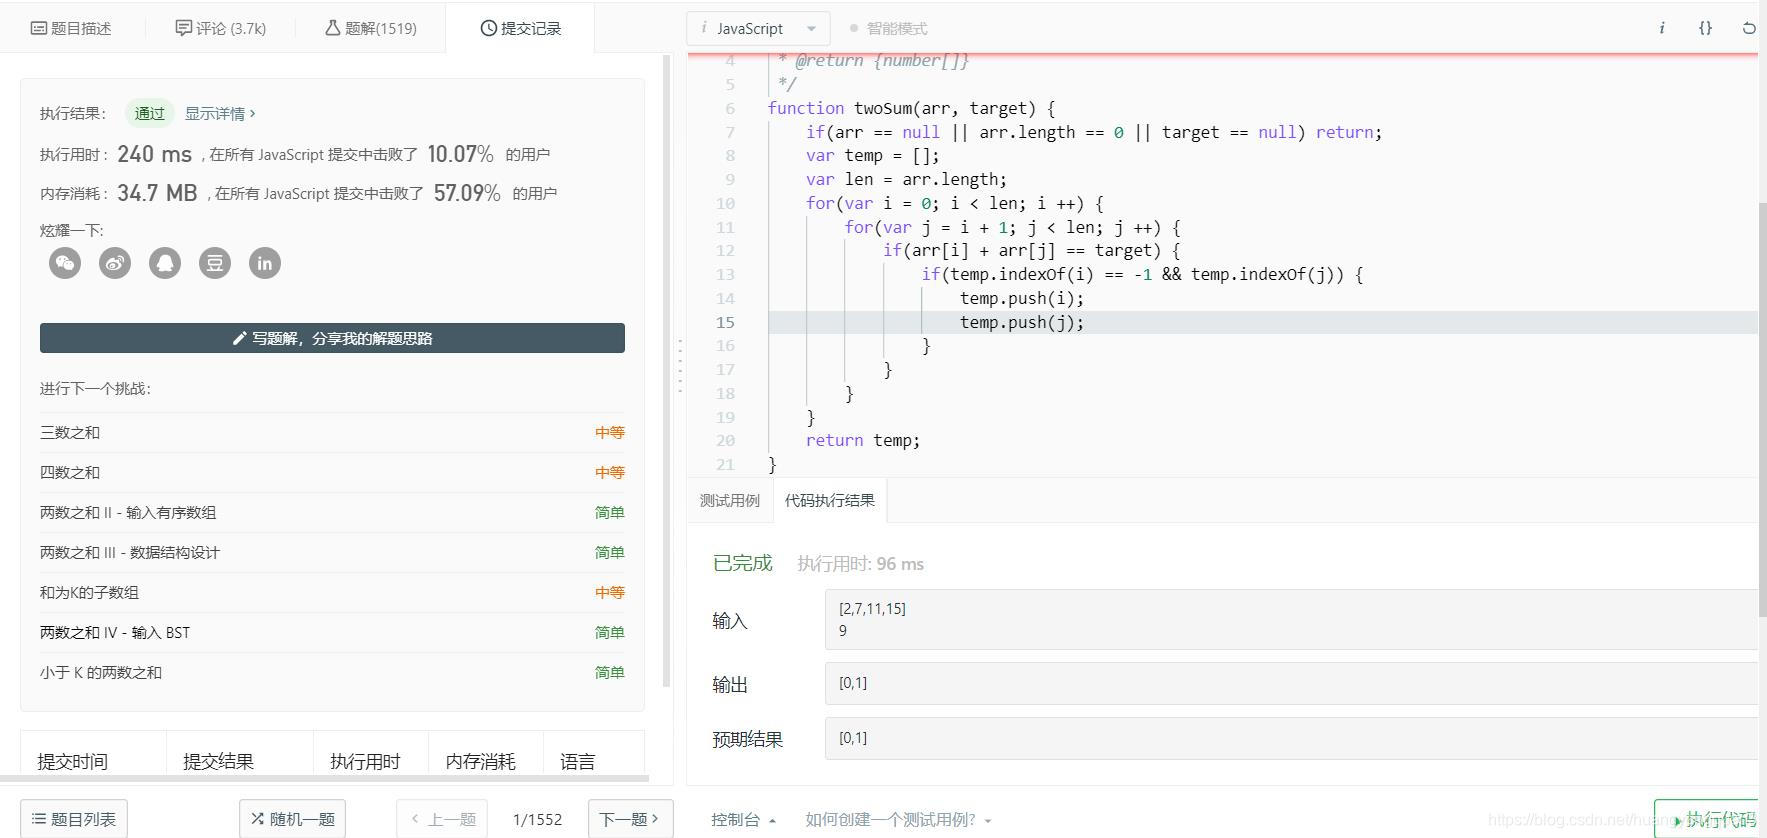Share result to Douban icon
The height and width of the screenshot is (838, 1767).
215,263
